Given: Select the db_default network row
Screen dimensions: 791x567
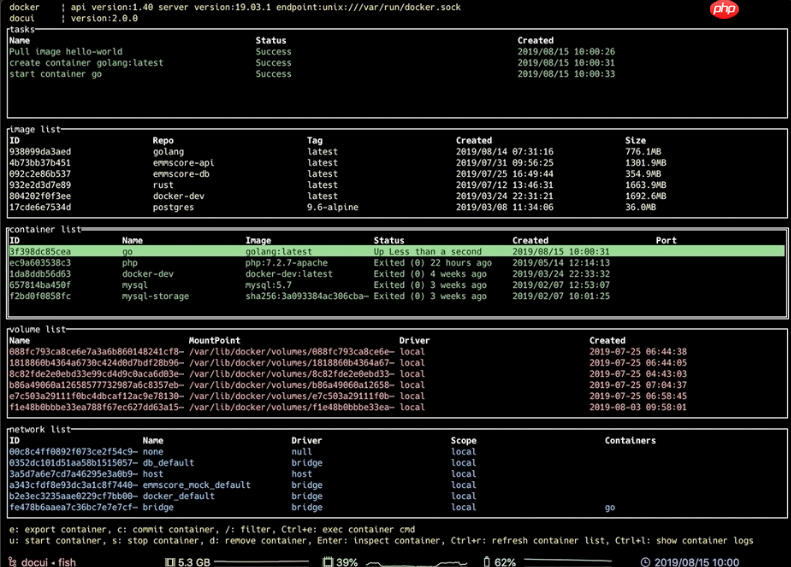Looking at the screenshot, I should point(397,463).
